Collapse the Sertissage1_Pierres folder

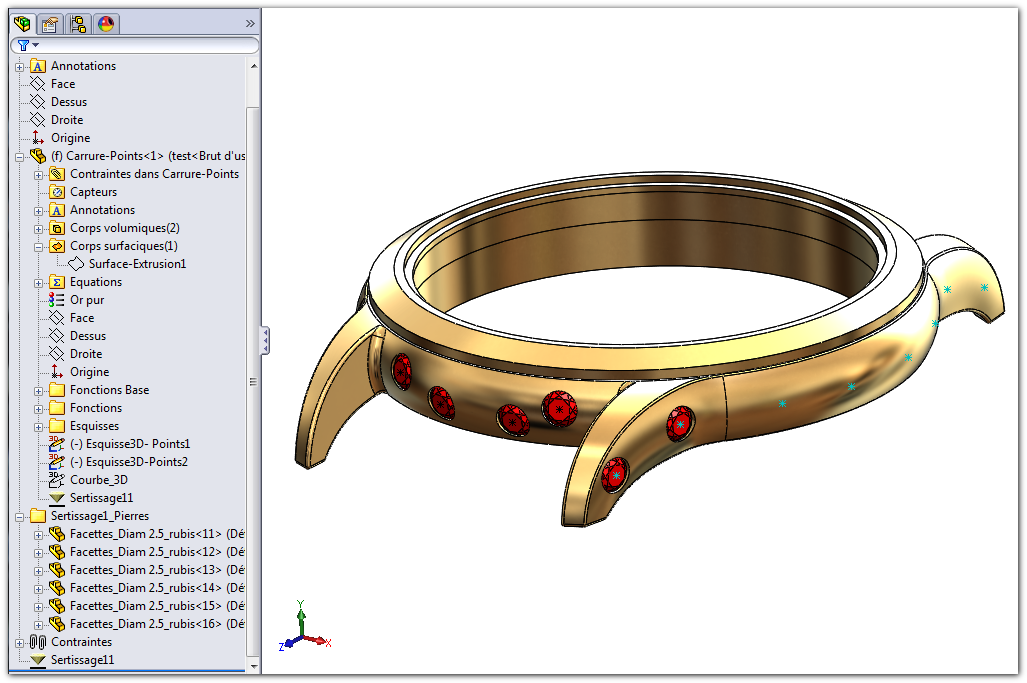pos(20,516)
